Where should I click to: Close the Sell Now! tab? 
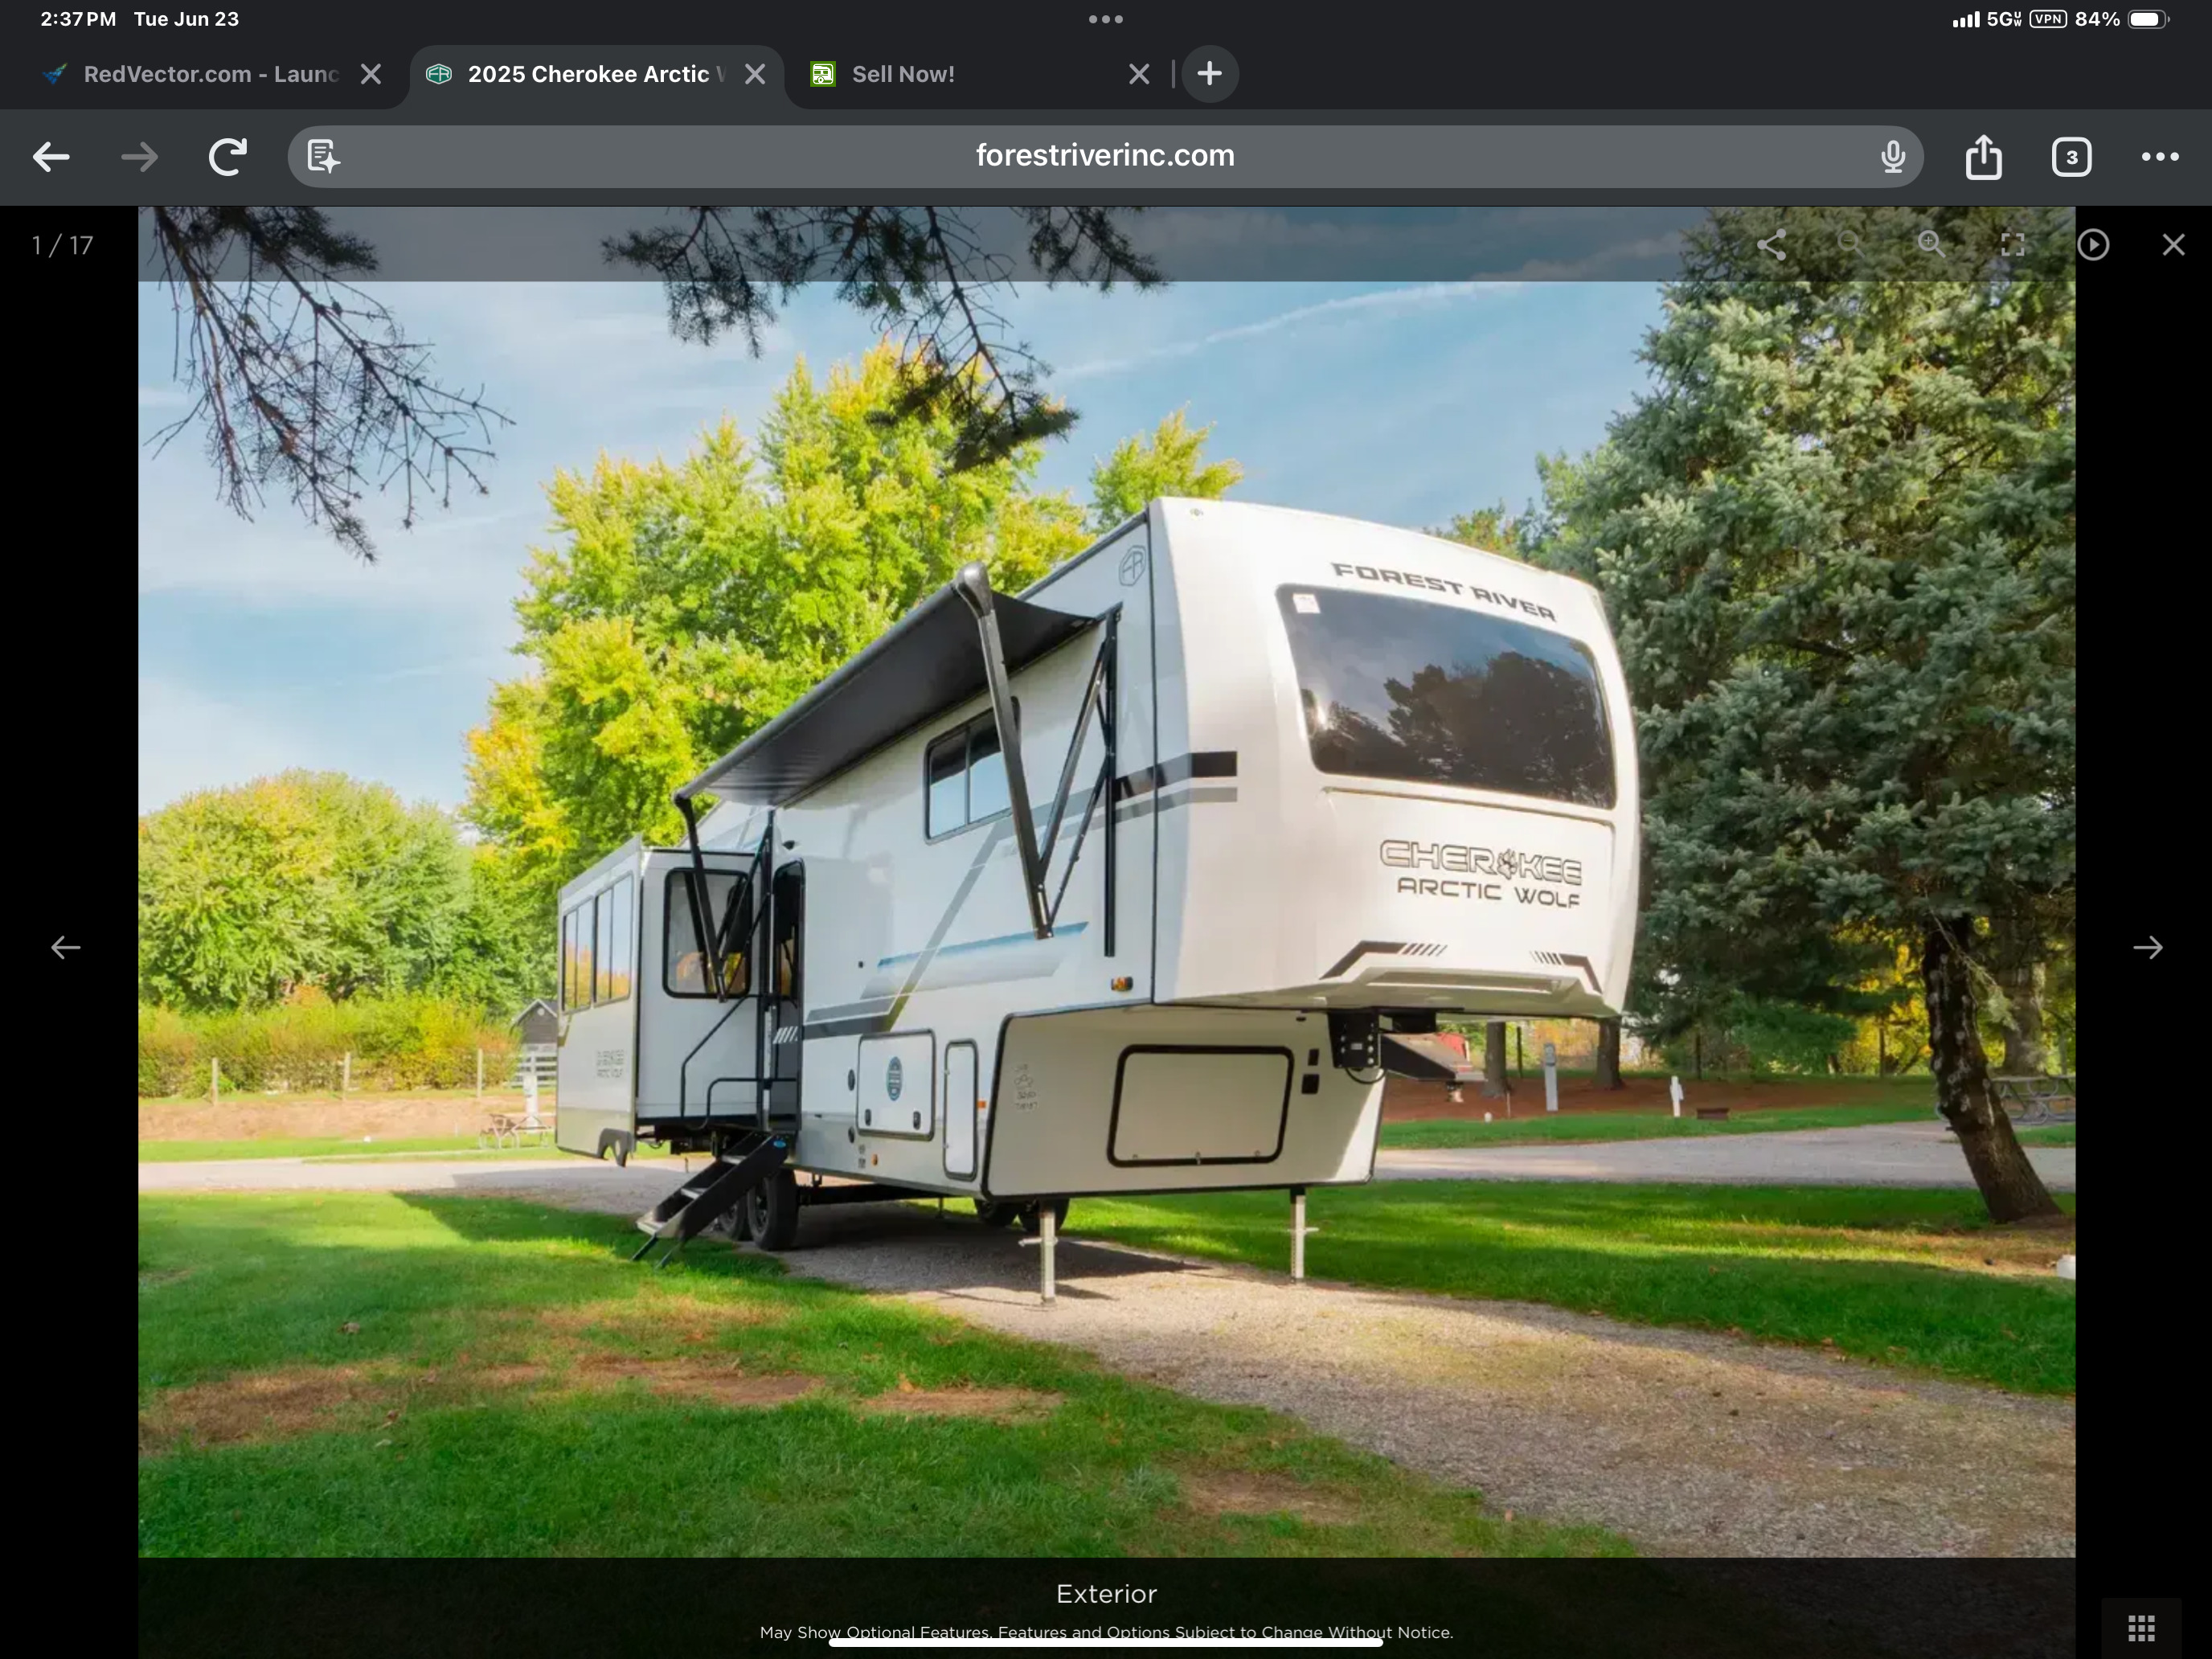1139,74
